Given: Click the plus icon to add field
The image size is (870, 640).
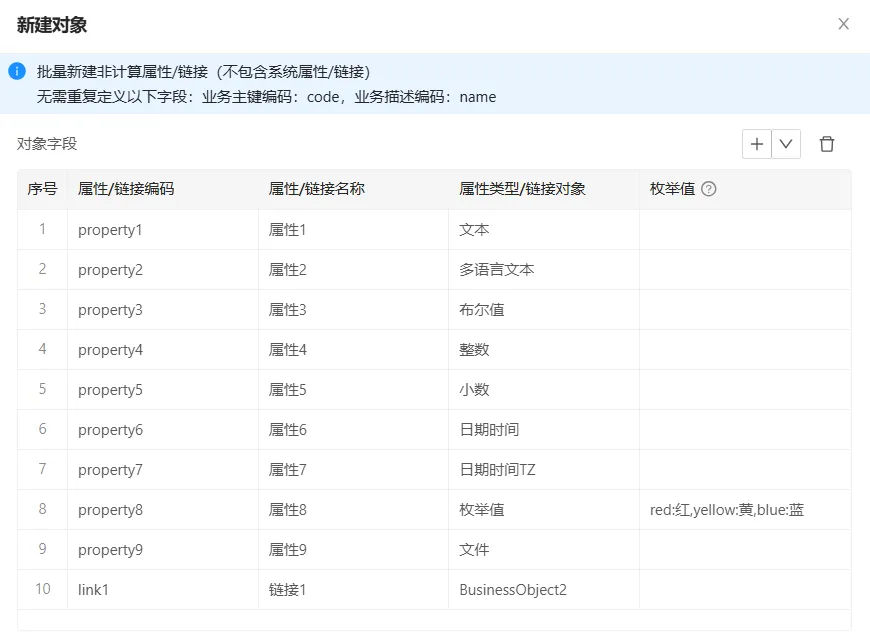Looking at the screenshot, I should click(x=757, y=144).
